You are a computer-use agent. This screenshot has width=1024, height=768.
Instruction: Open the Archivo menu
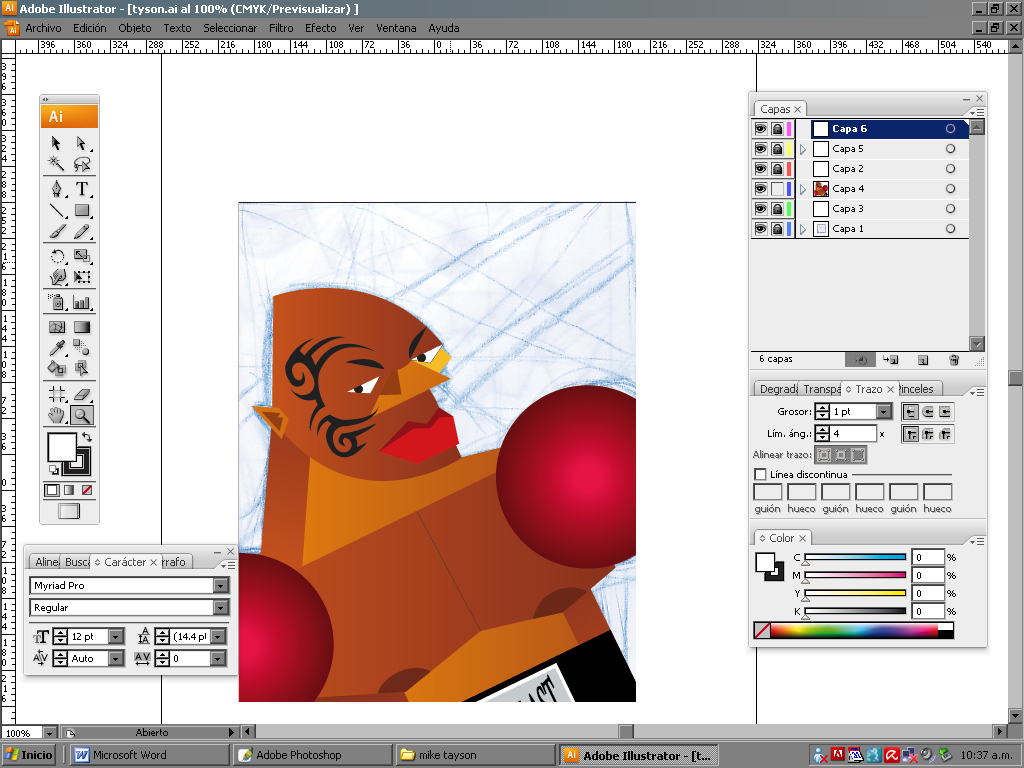point(43,28)
